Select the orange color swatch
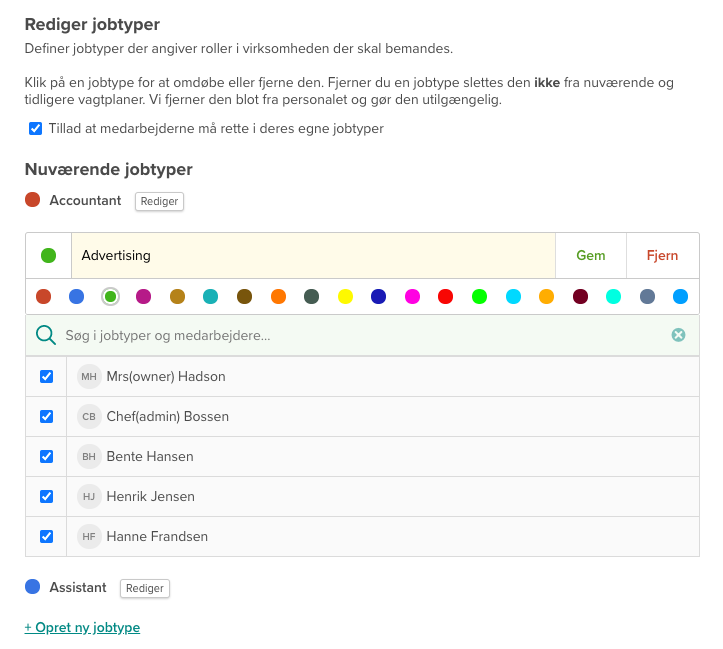 click(x=278, y=296)
